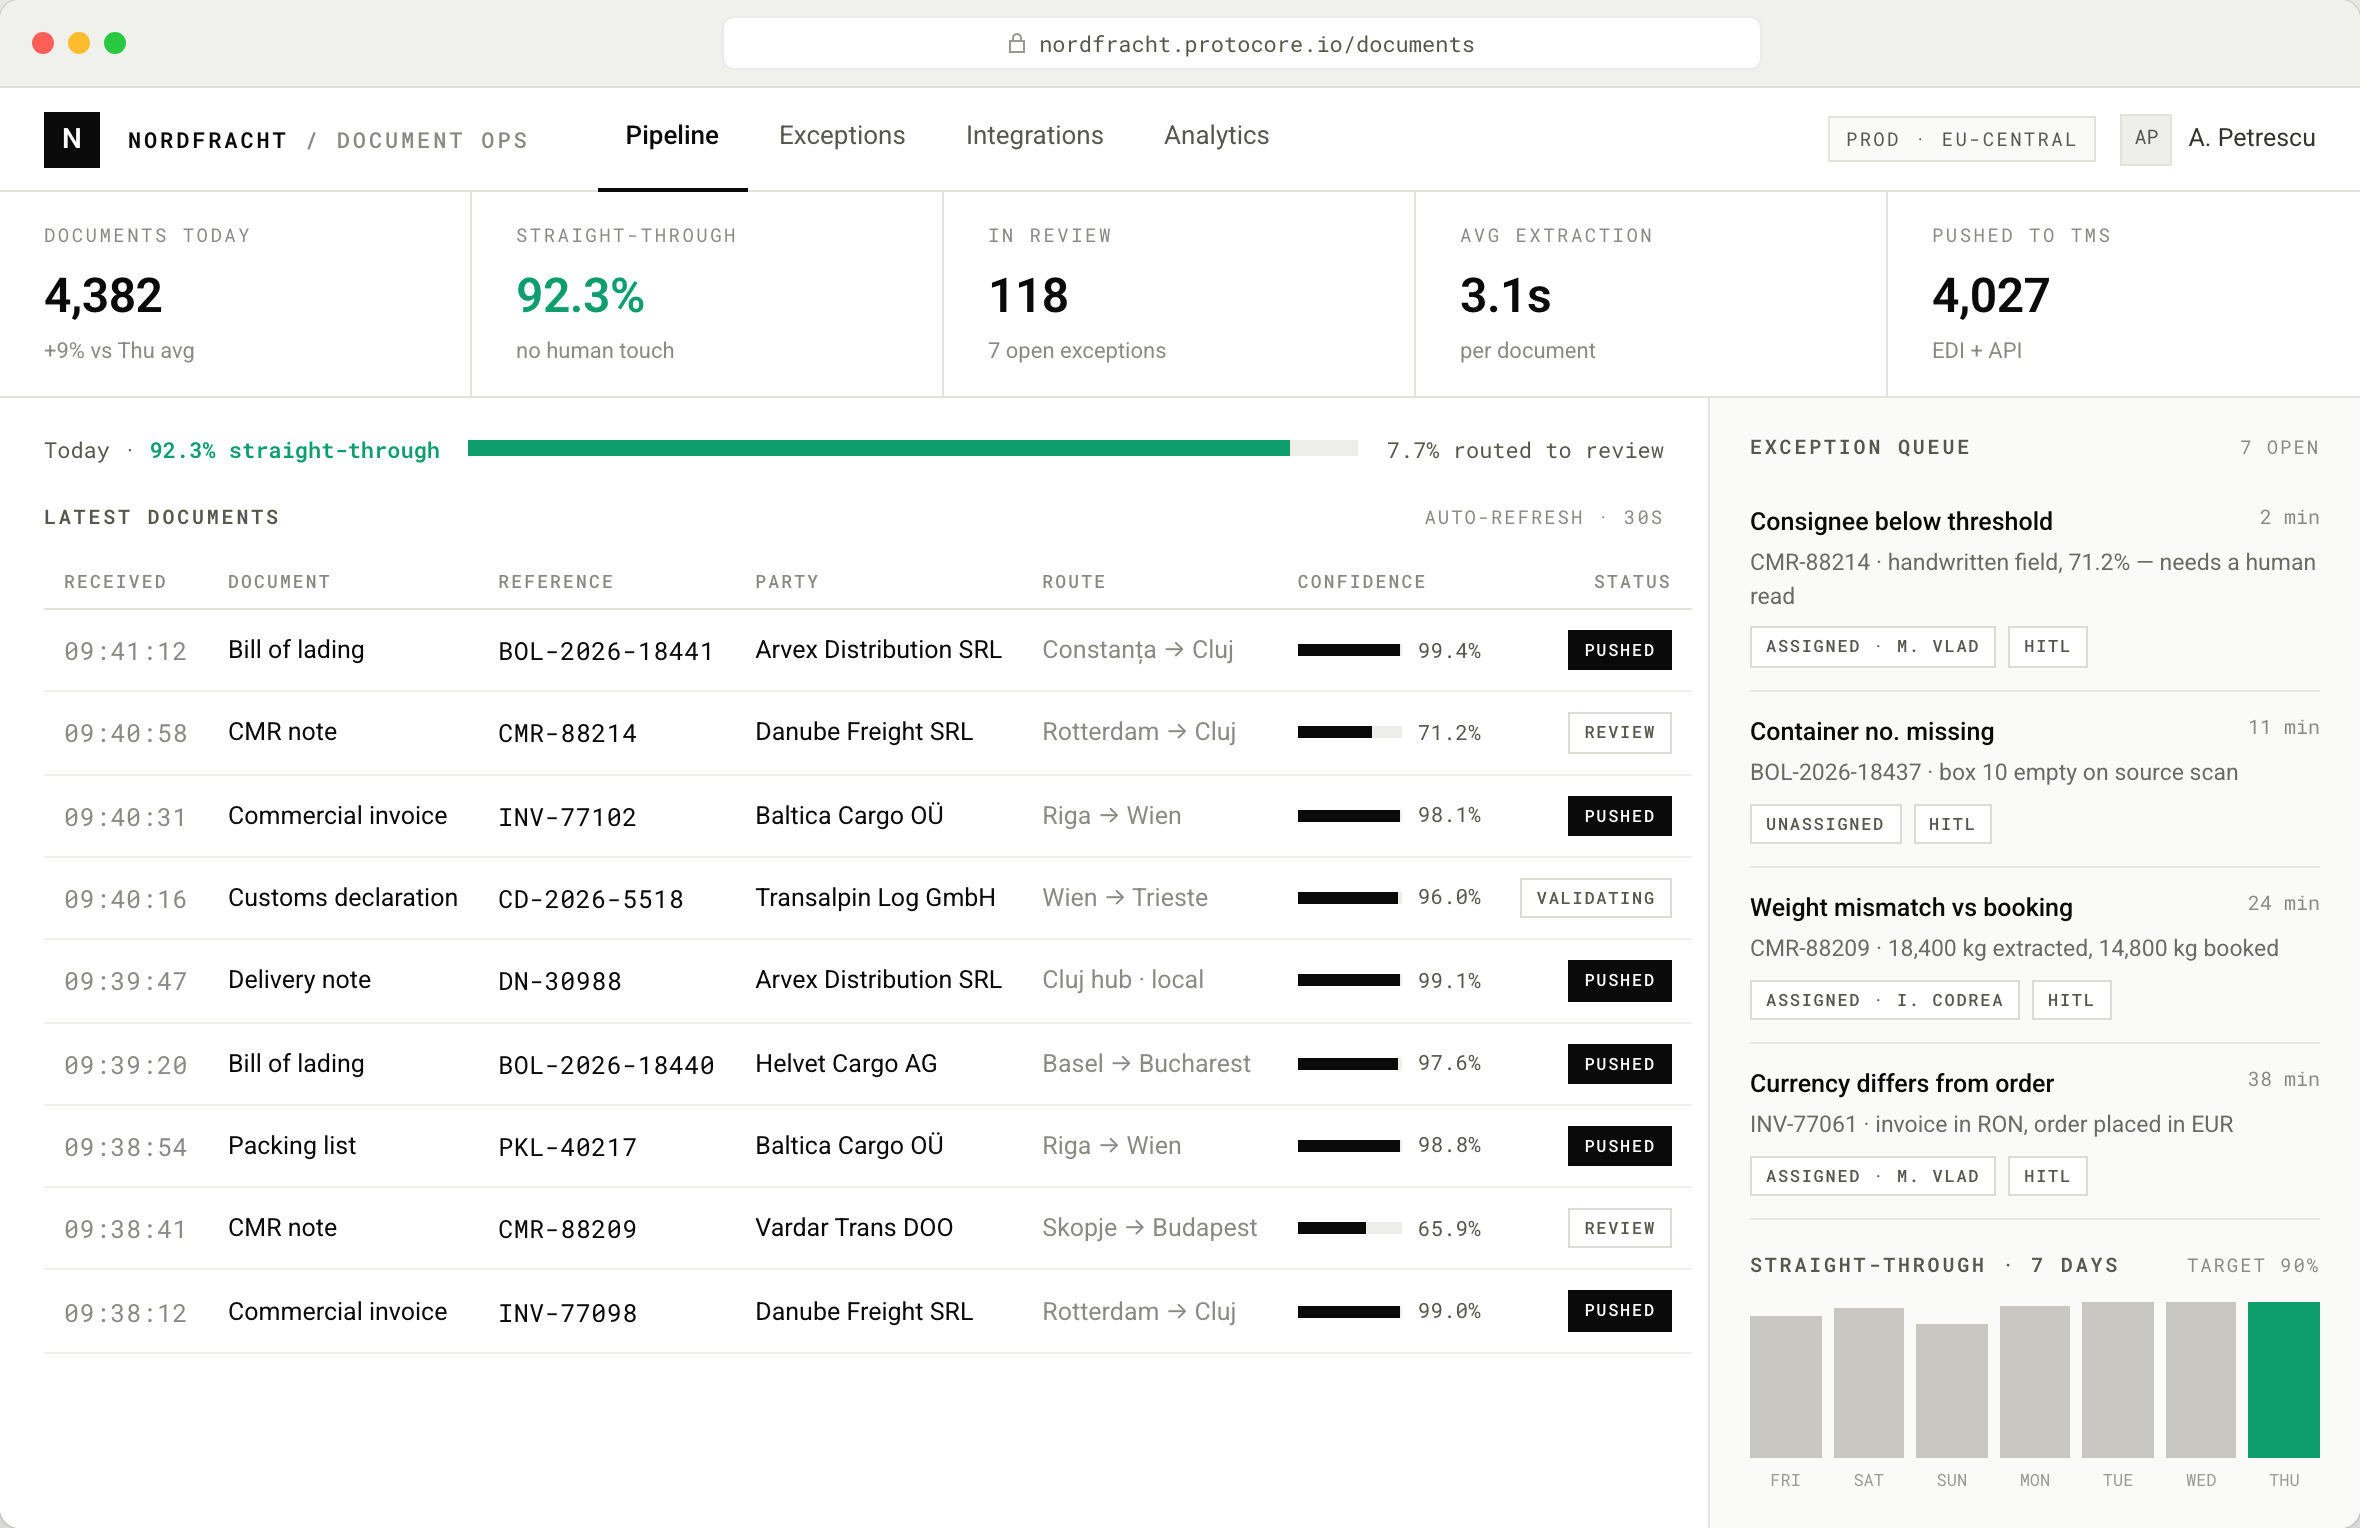Click the REVIEW status for CMR-88209
This screenshot has width=2360, height=1528.
pyautogui.click(x=1619, y=1228)
